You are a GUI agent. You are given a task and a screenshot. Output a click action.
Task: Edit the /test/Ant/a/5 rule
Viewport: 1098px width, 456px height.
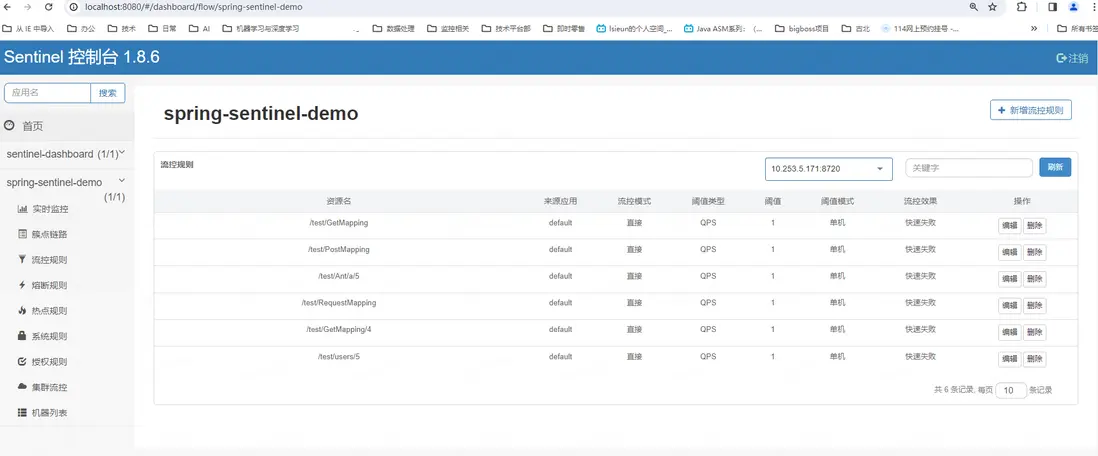1009,279
